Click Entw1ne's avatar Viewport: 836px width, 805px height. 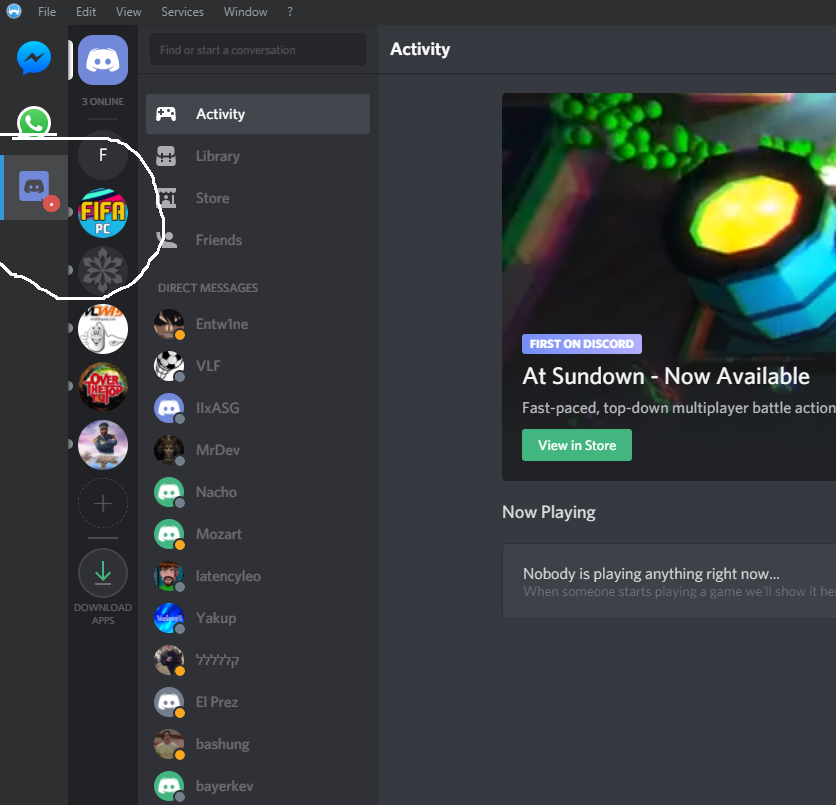pyautogui.click(x=169, y=324)
